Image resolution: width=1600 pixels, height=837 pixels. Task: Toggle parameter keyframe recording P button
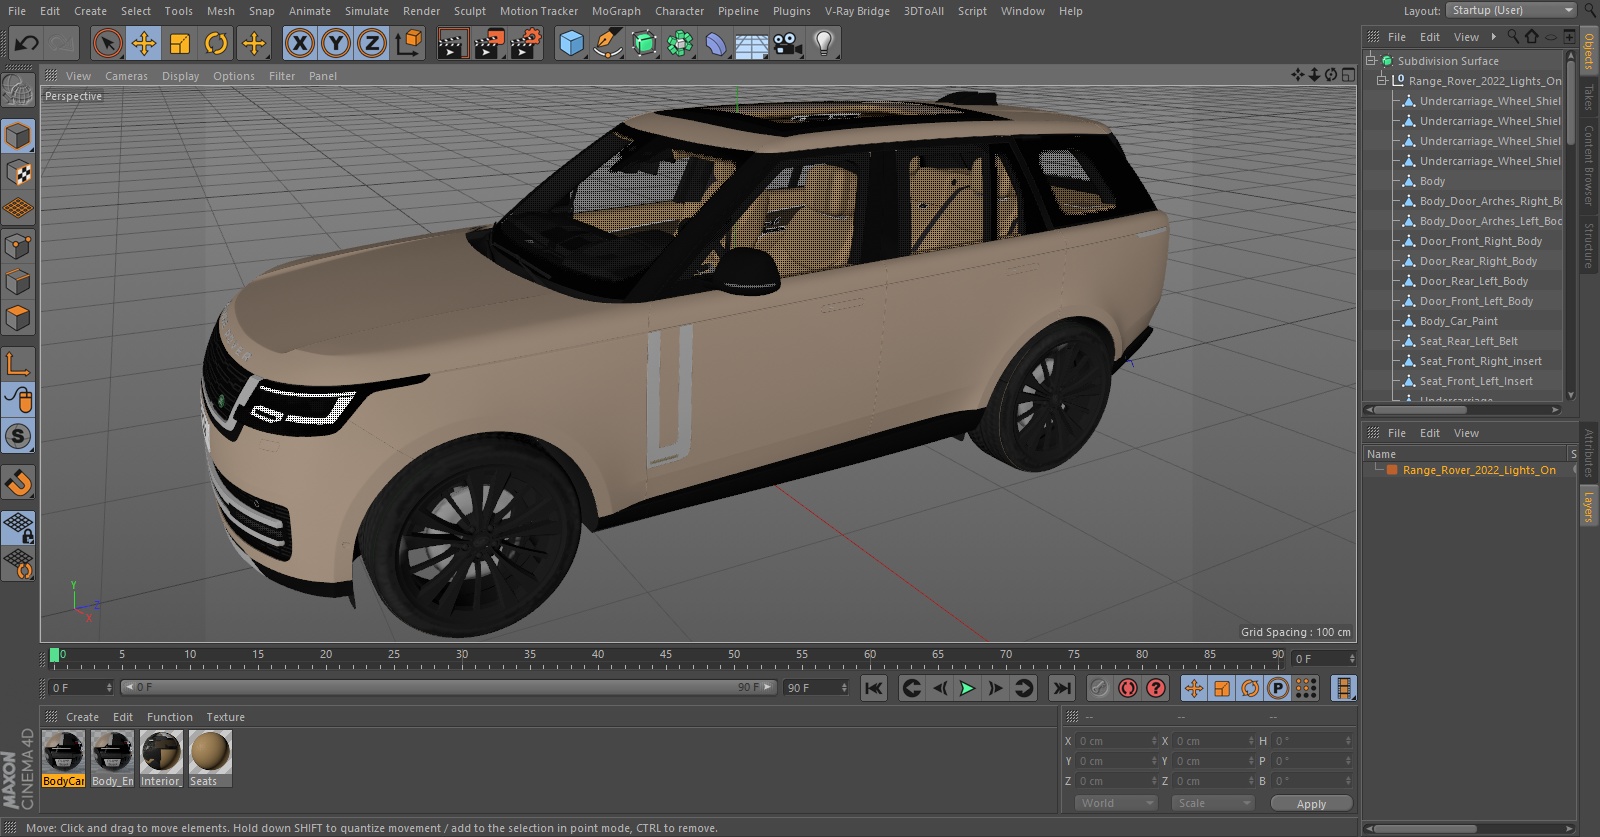[1278, 688]
